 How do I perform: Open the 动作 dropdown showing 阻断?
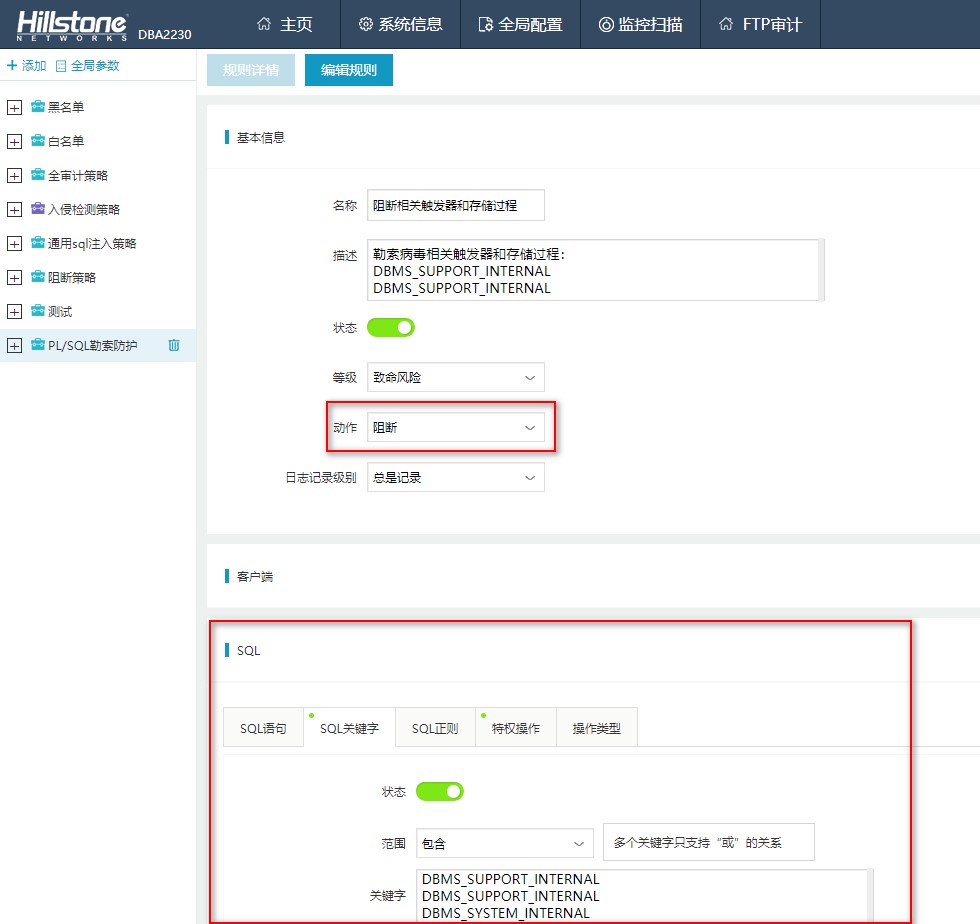(456, 428)
